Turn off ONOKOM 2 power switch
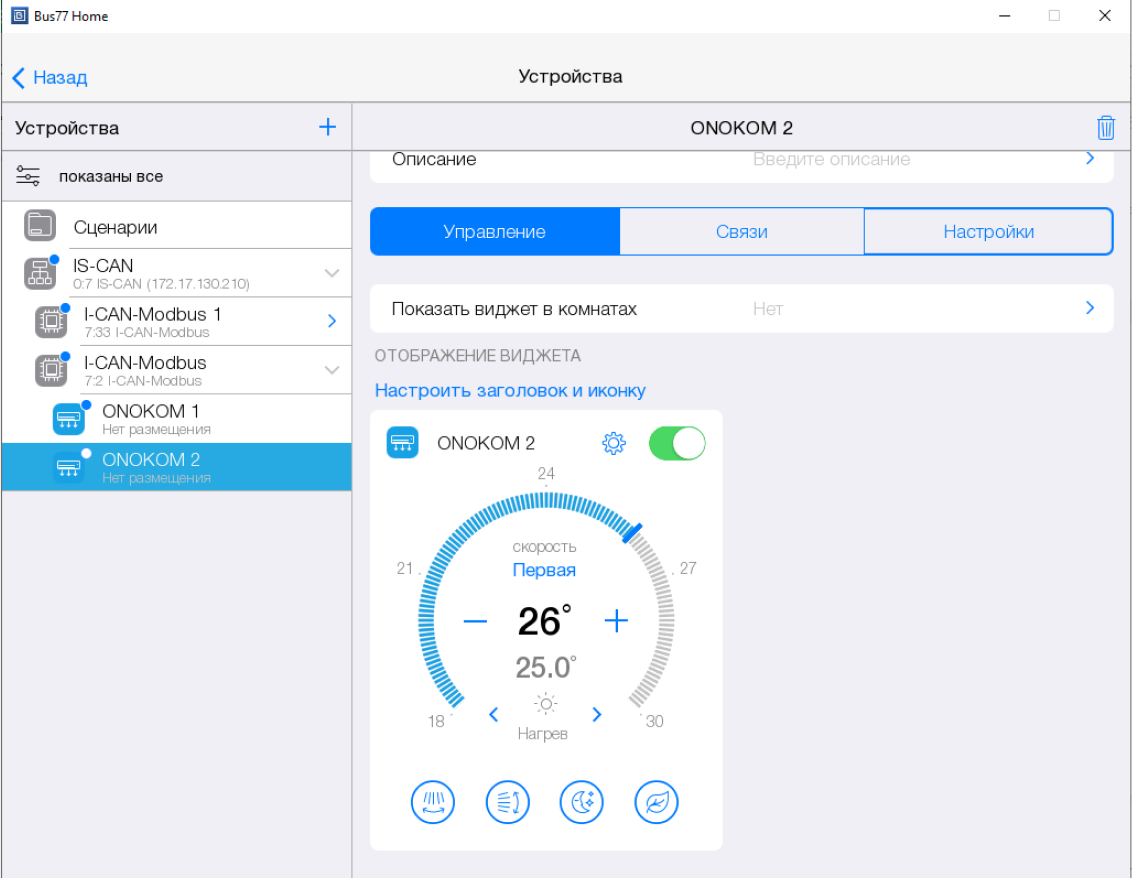 click(x=677, y=443)
